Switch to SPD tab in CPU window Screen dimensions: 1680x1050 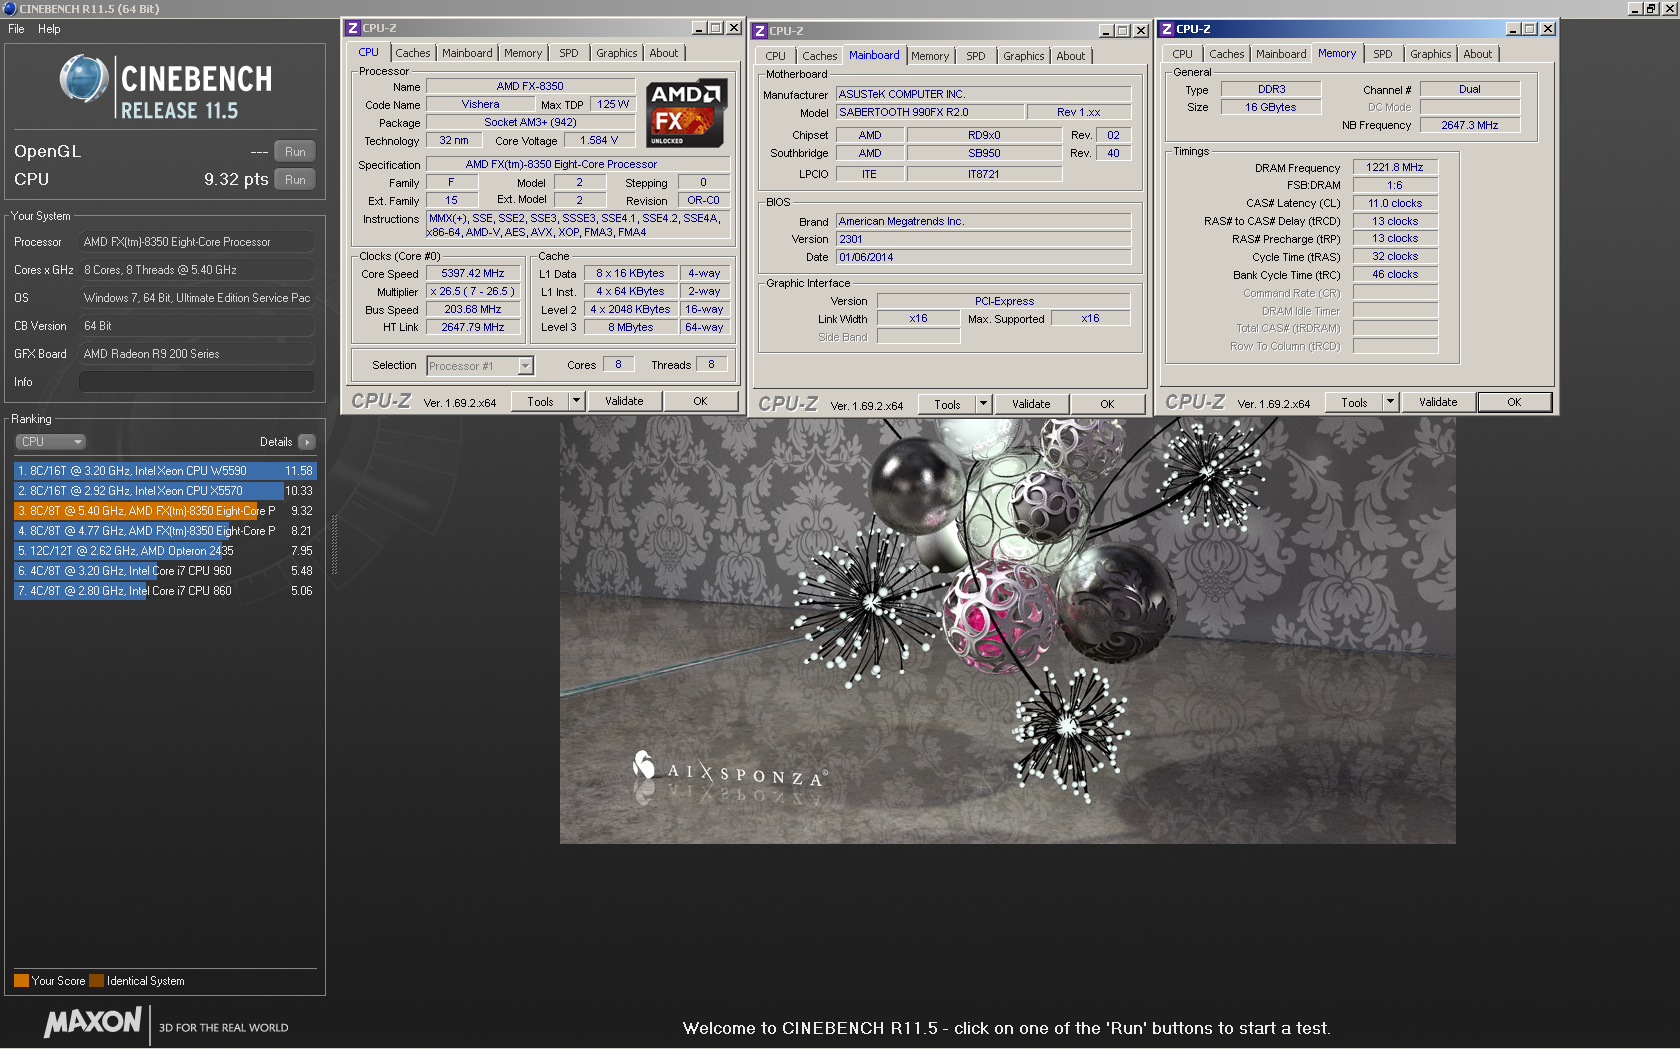click(569, 54)
